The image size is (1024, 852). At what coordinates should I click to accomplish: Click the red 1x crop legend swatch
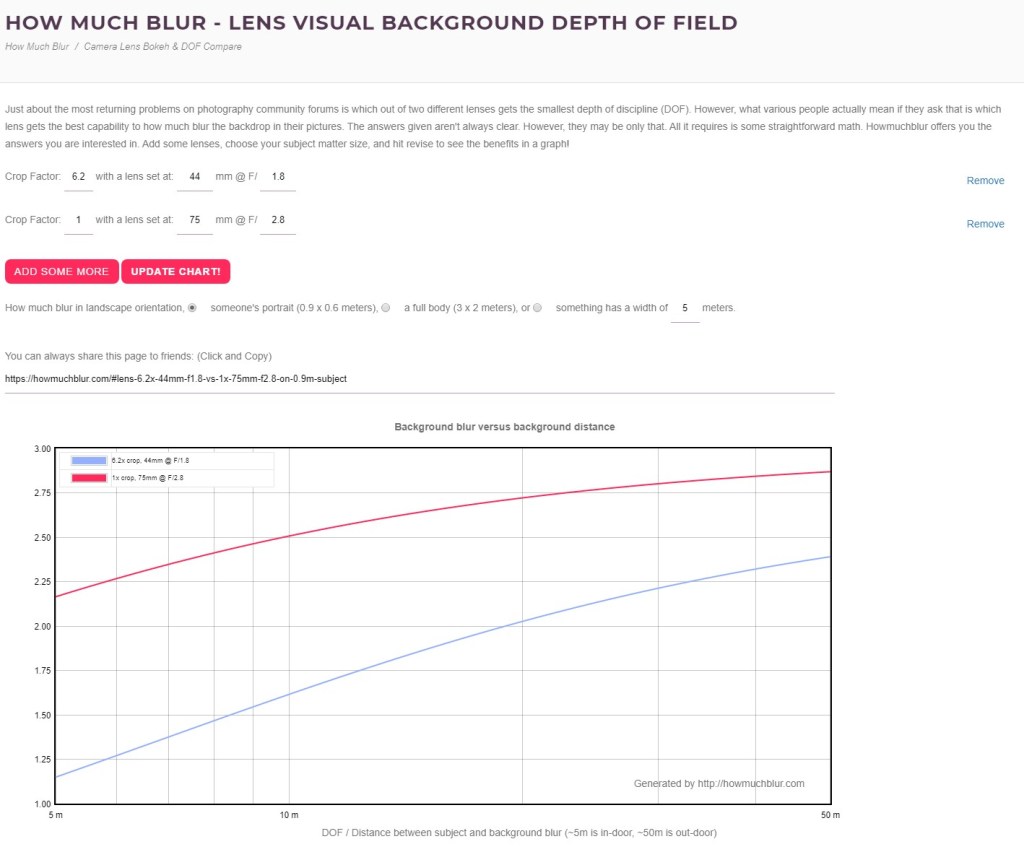coord(90,478)
